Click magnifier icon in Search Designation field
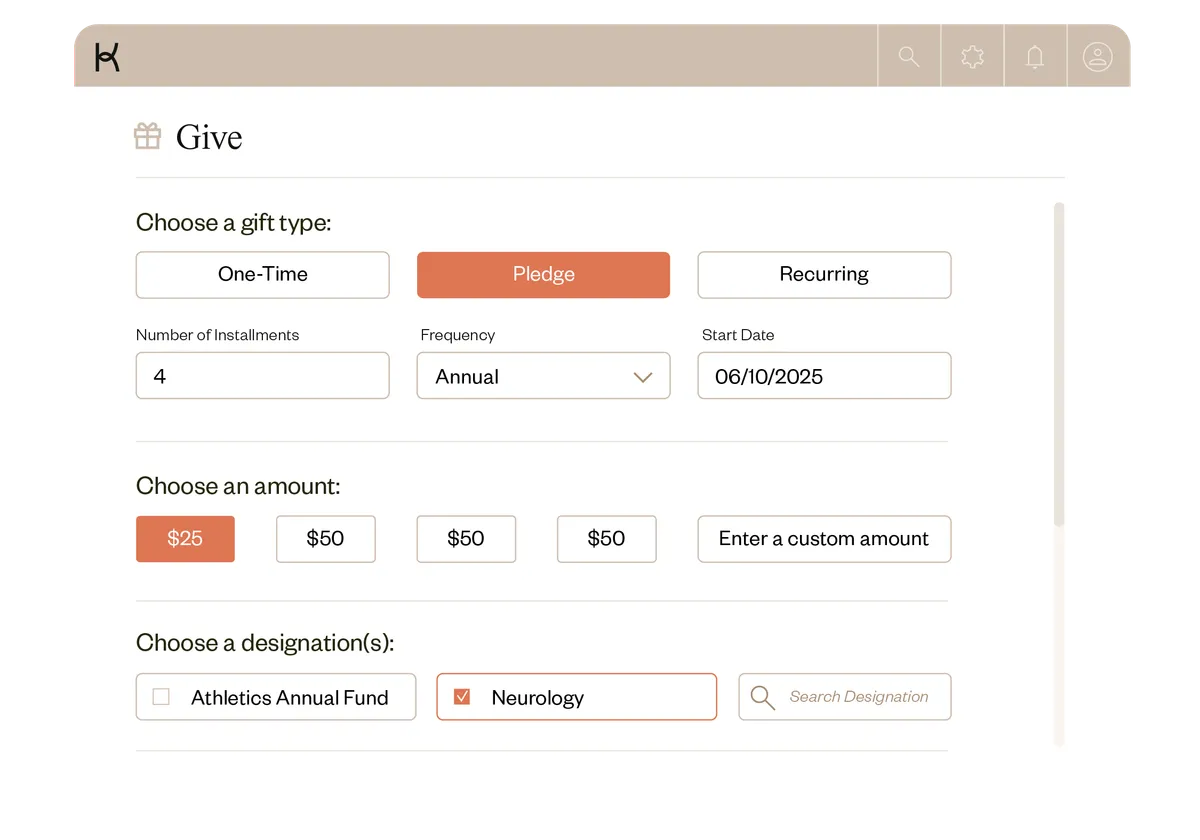This screenshot has height=840, width=1200. point(763,697)
